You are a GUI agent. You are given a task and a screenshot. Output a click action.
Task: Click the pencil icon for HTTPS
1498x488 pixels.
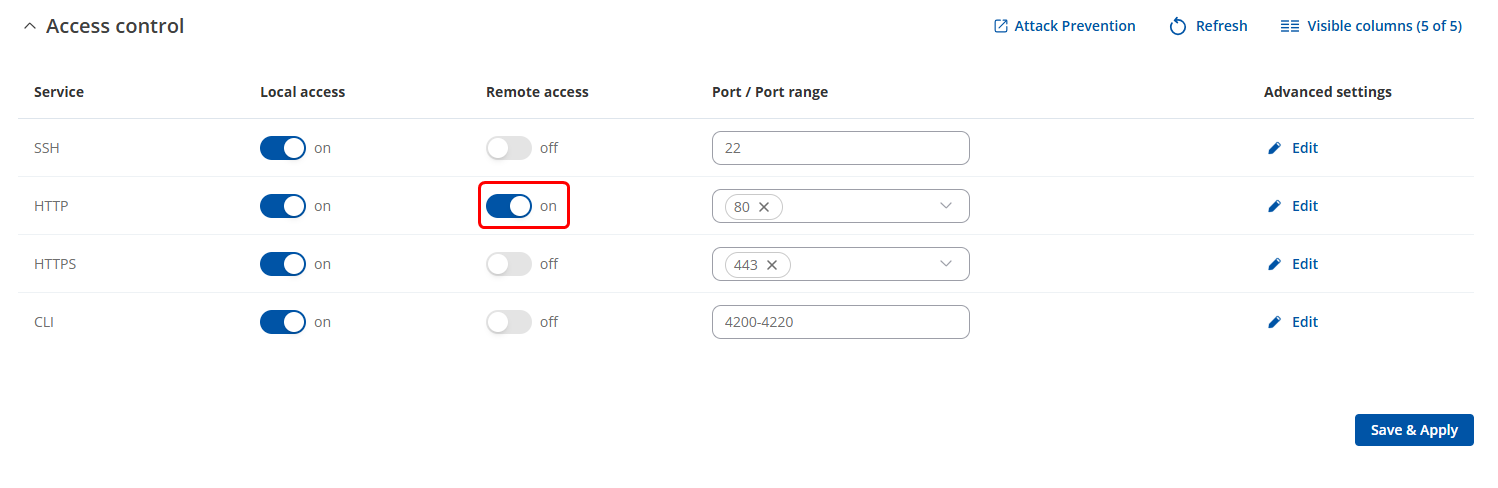click(x=1274, y=264)
